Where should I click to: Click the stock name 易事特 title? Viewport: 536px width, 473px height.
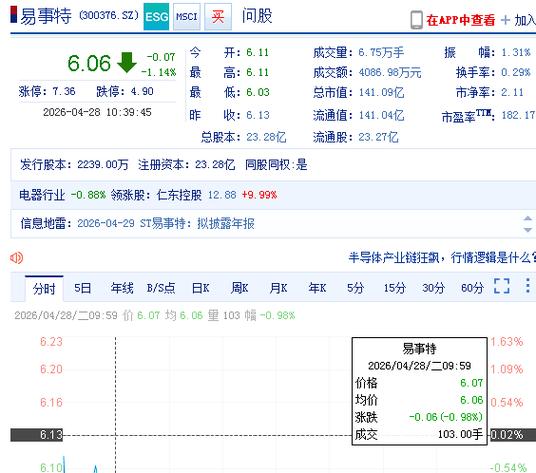click(46, 16)
